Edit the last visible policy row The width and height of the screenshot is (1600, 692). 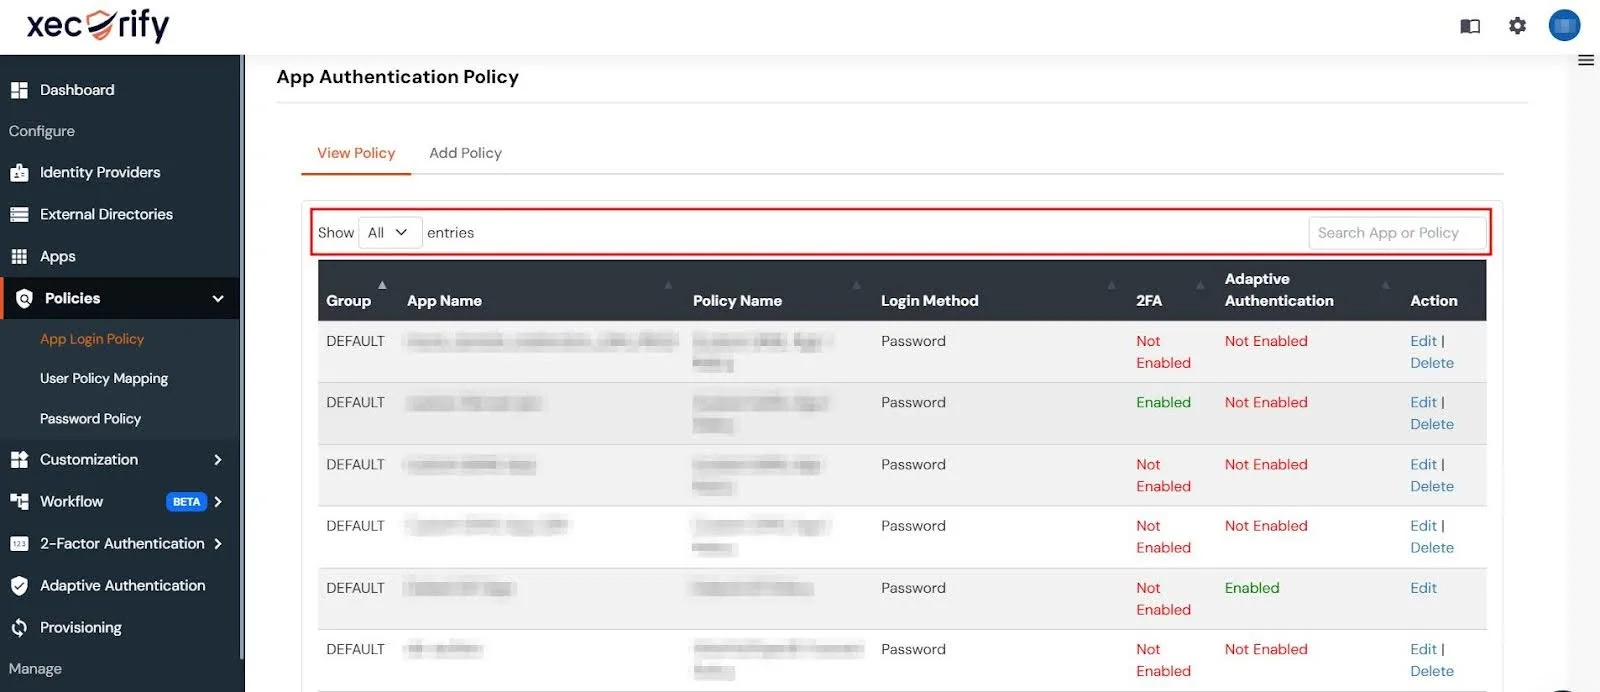click(1423, 649)
